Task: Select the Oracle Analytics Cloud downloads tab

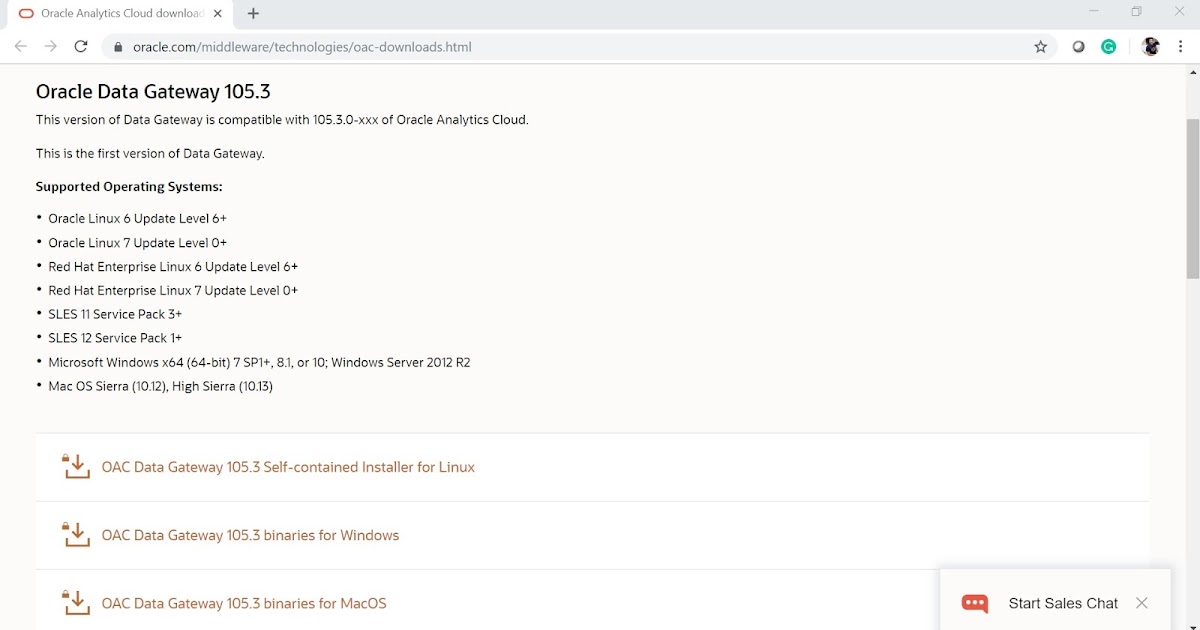Action: pos(110,14)
